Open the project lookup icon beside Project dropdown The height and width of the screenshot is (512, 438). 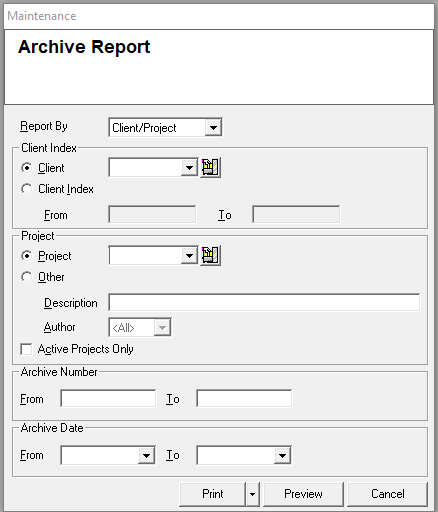tap(210, 256)
